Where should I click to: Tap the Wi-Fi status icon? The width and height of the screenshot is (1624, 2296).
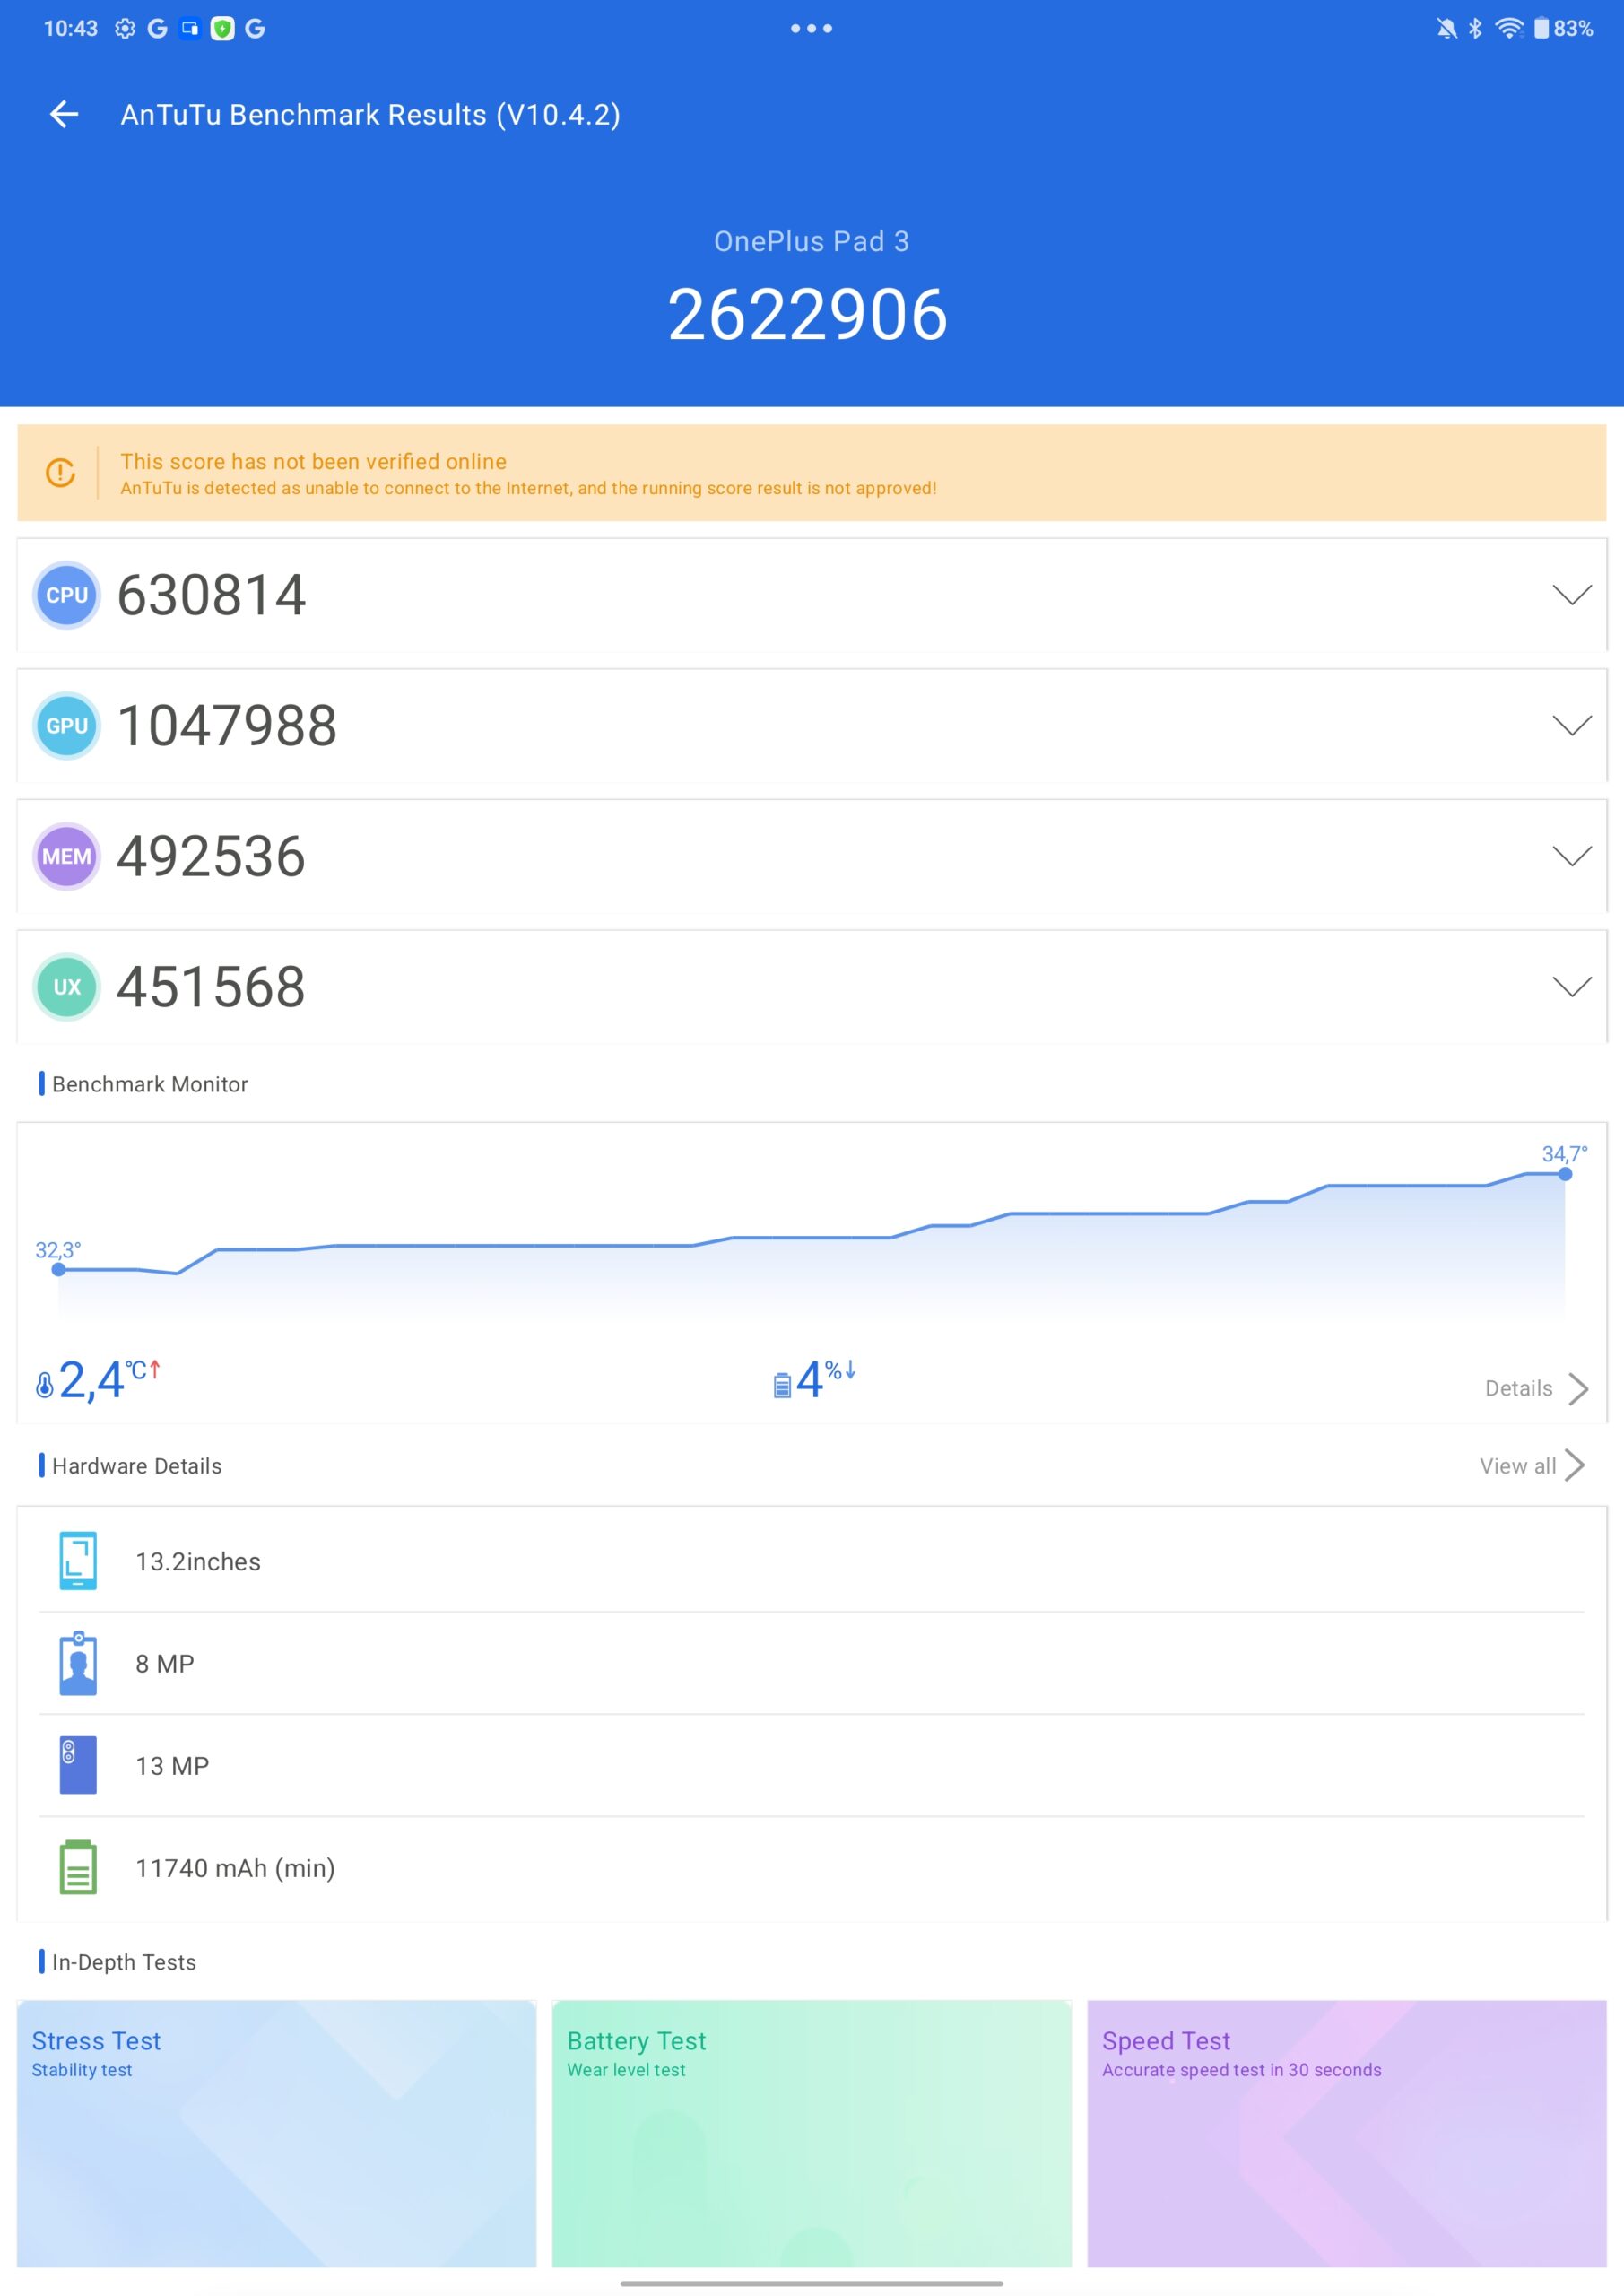point(1509,28)
